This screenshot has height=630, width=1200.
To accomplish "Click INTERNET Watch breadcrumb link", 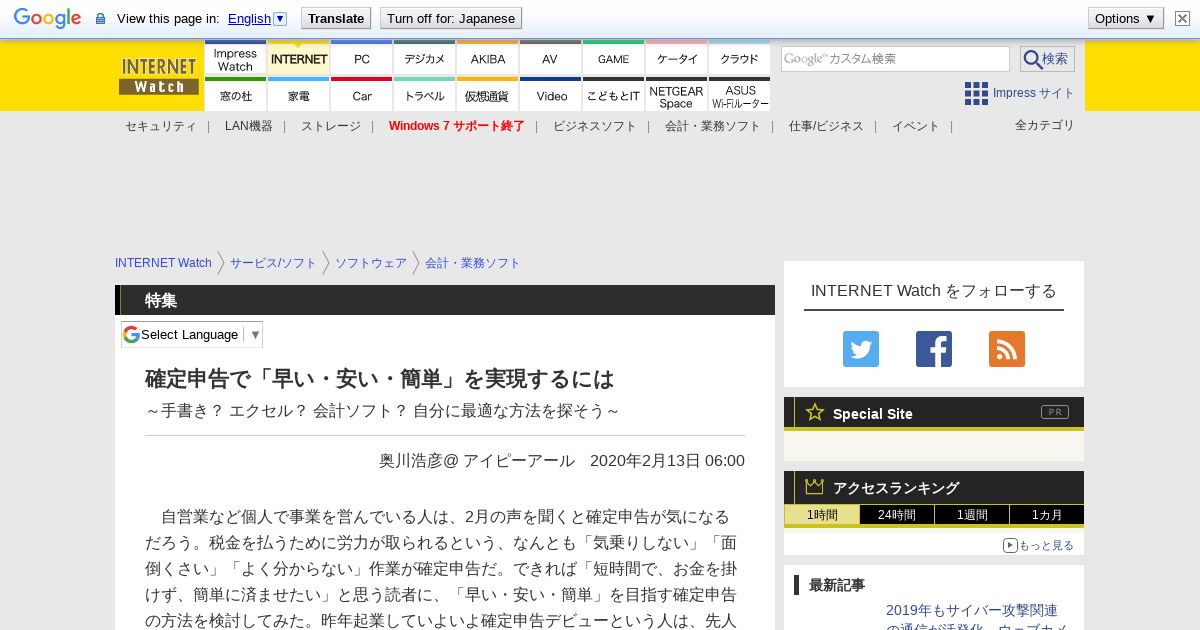I will (163, 263).
